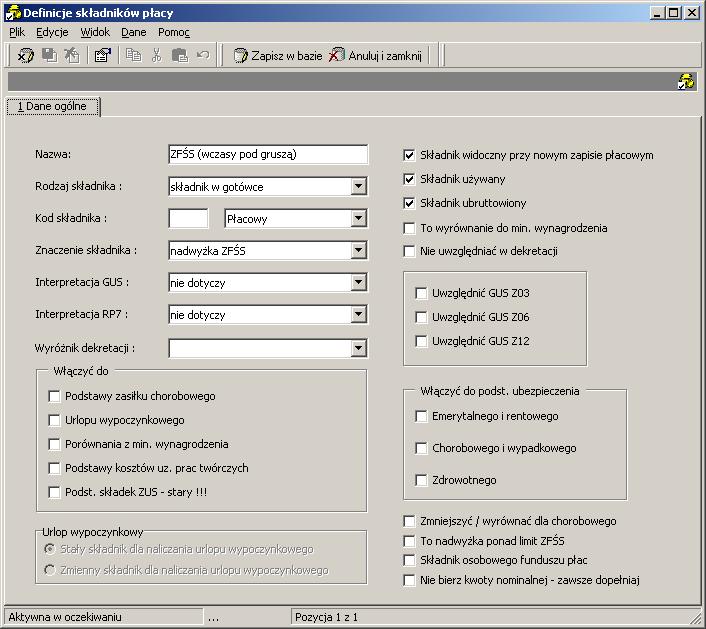Maximize the Definicje składników płacy window
Image resolution: width=706 pixels, height=629 pixels.
673,13
